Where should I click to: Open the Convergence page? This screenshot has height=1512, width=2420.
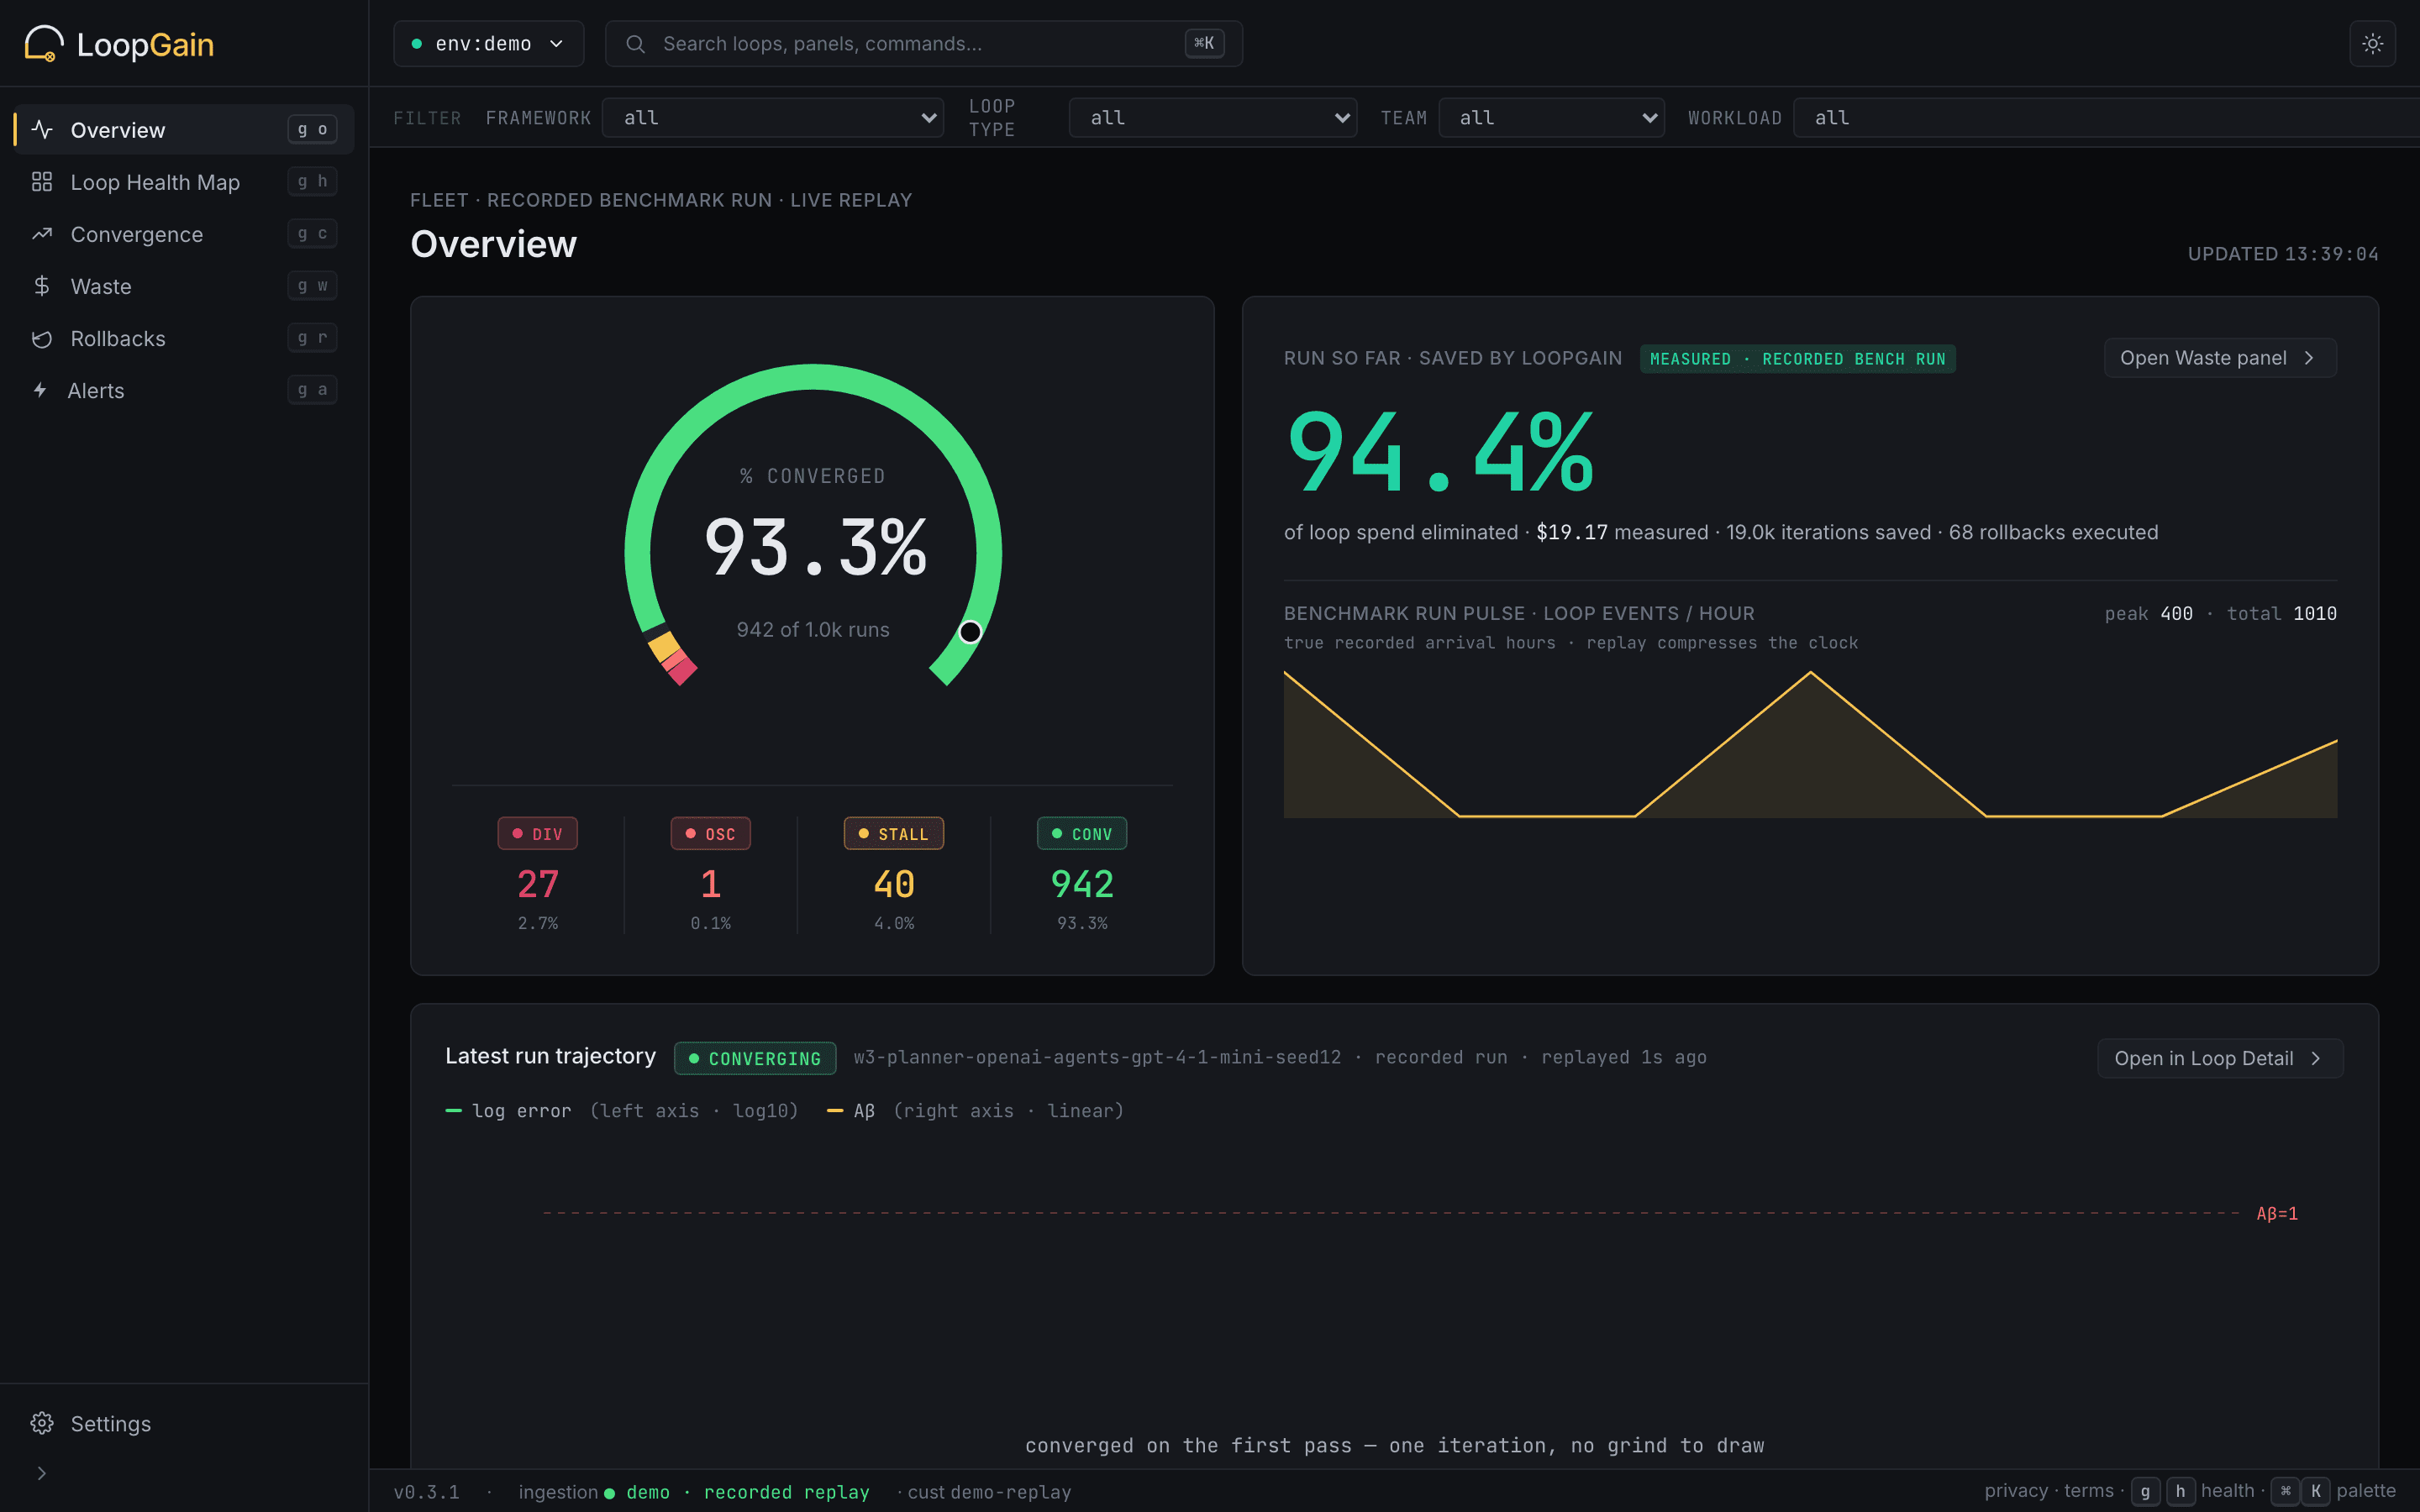184,233
